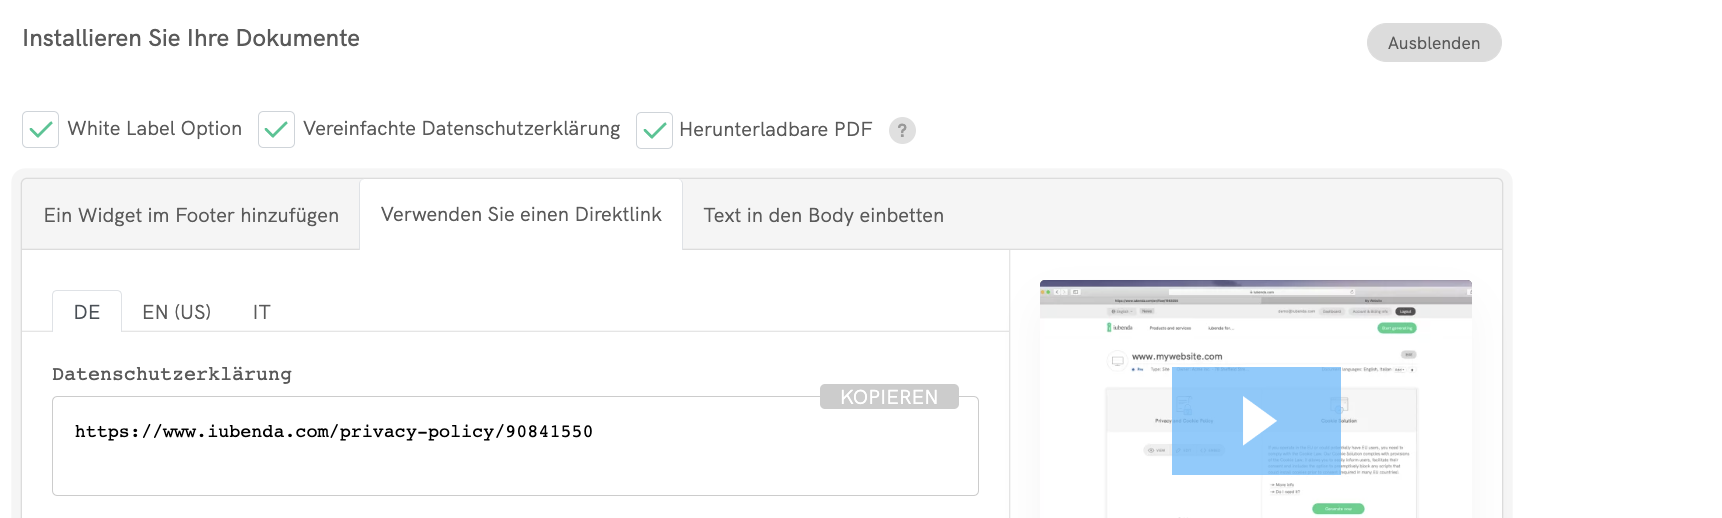Screen dimensions: 1722x518
Task: Switch to the EN (US) language tab
Action: [x=177, y=312]
